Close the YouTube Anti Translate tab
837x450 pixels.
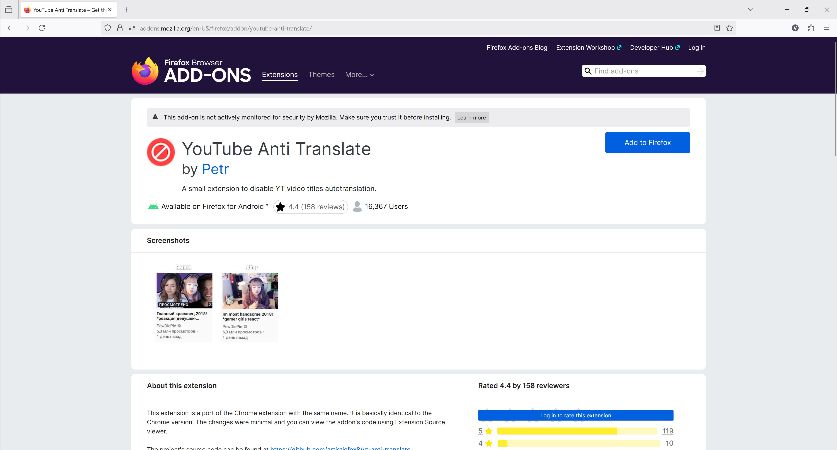coord(109,10)
